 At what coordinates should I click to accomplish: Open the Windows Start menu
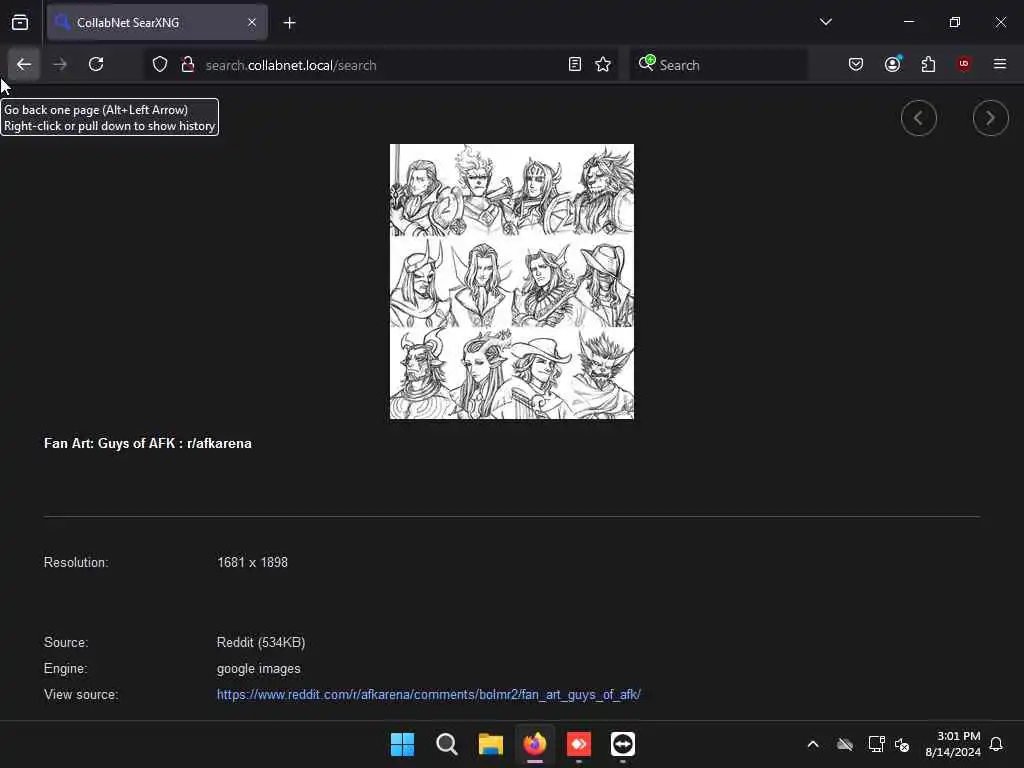pyautogui.click(x=402, y=744)
